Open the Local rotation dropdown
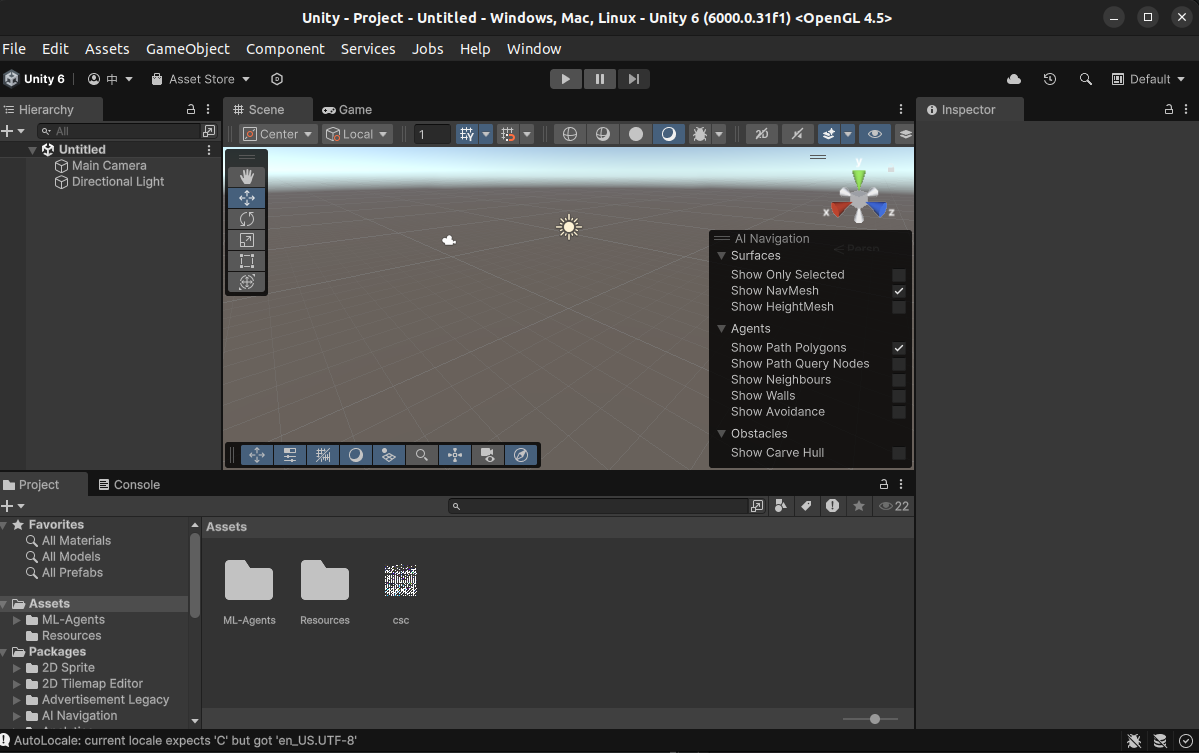Screen dimensions: 1199x753 (356, 133)
